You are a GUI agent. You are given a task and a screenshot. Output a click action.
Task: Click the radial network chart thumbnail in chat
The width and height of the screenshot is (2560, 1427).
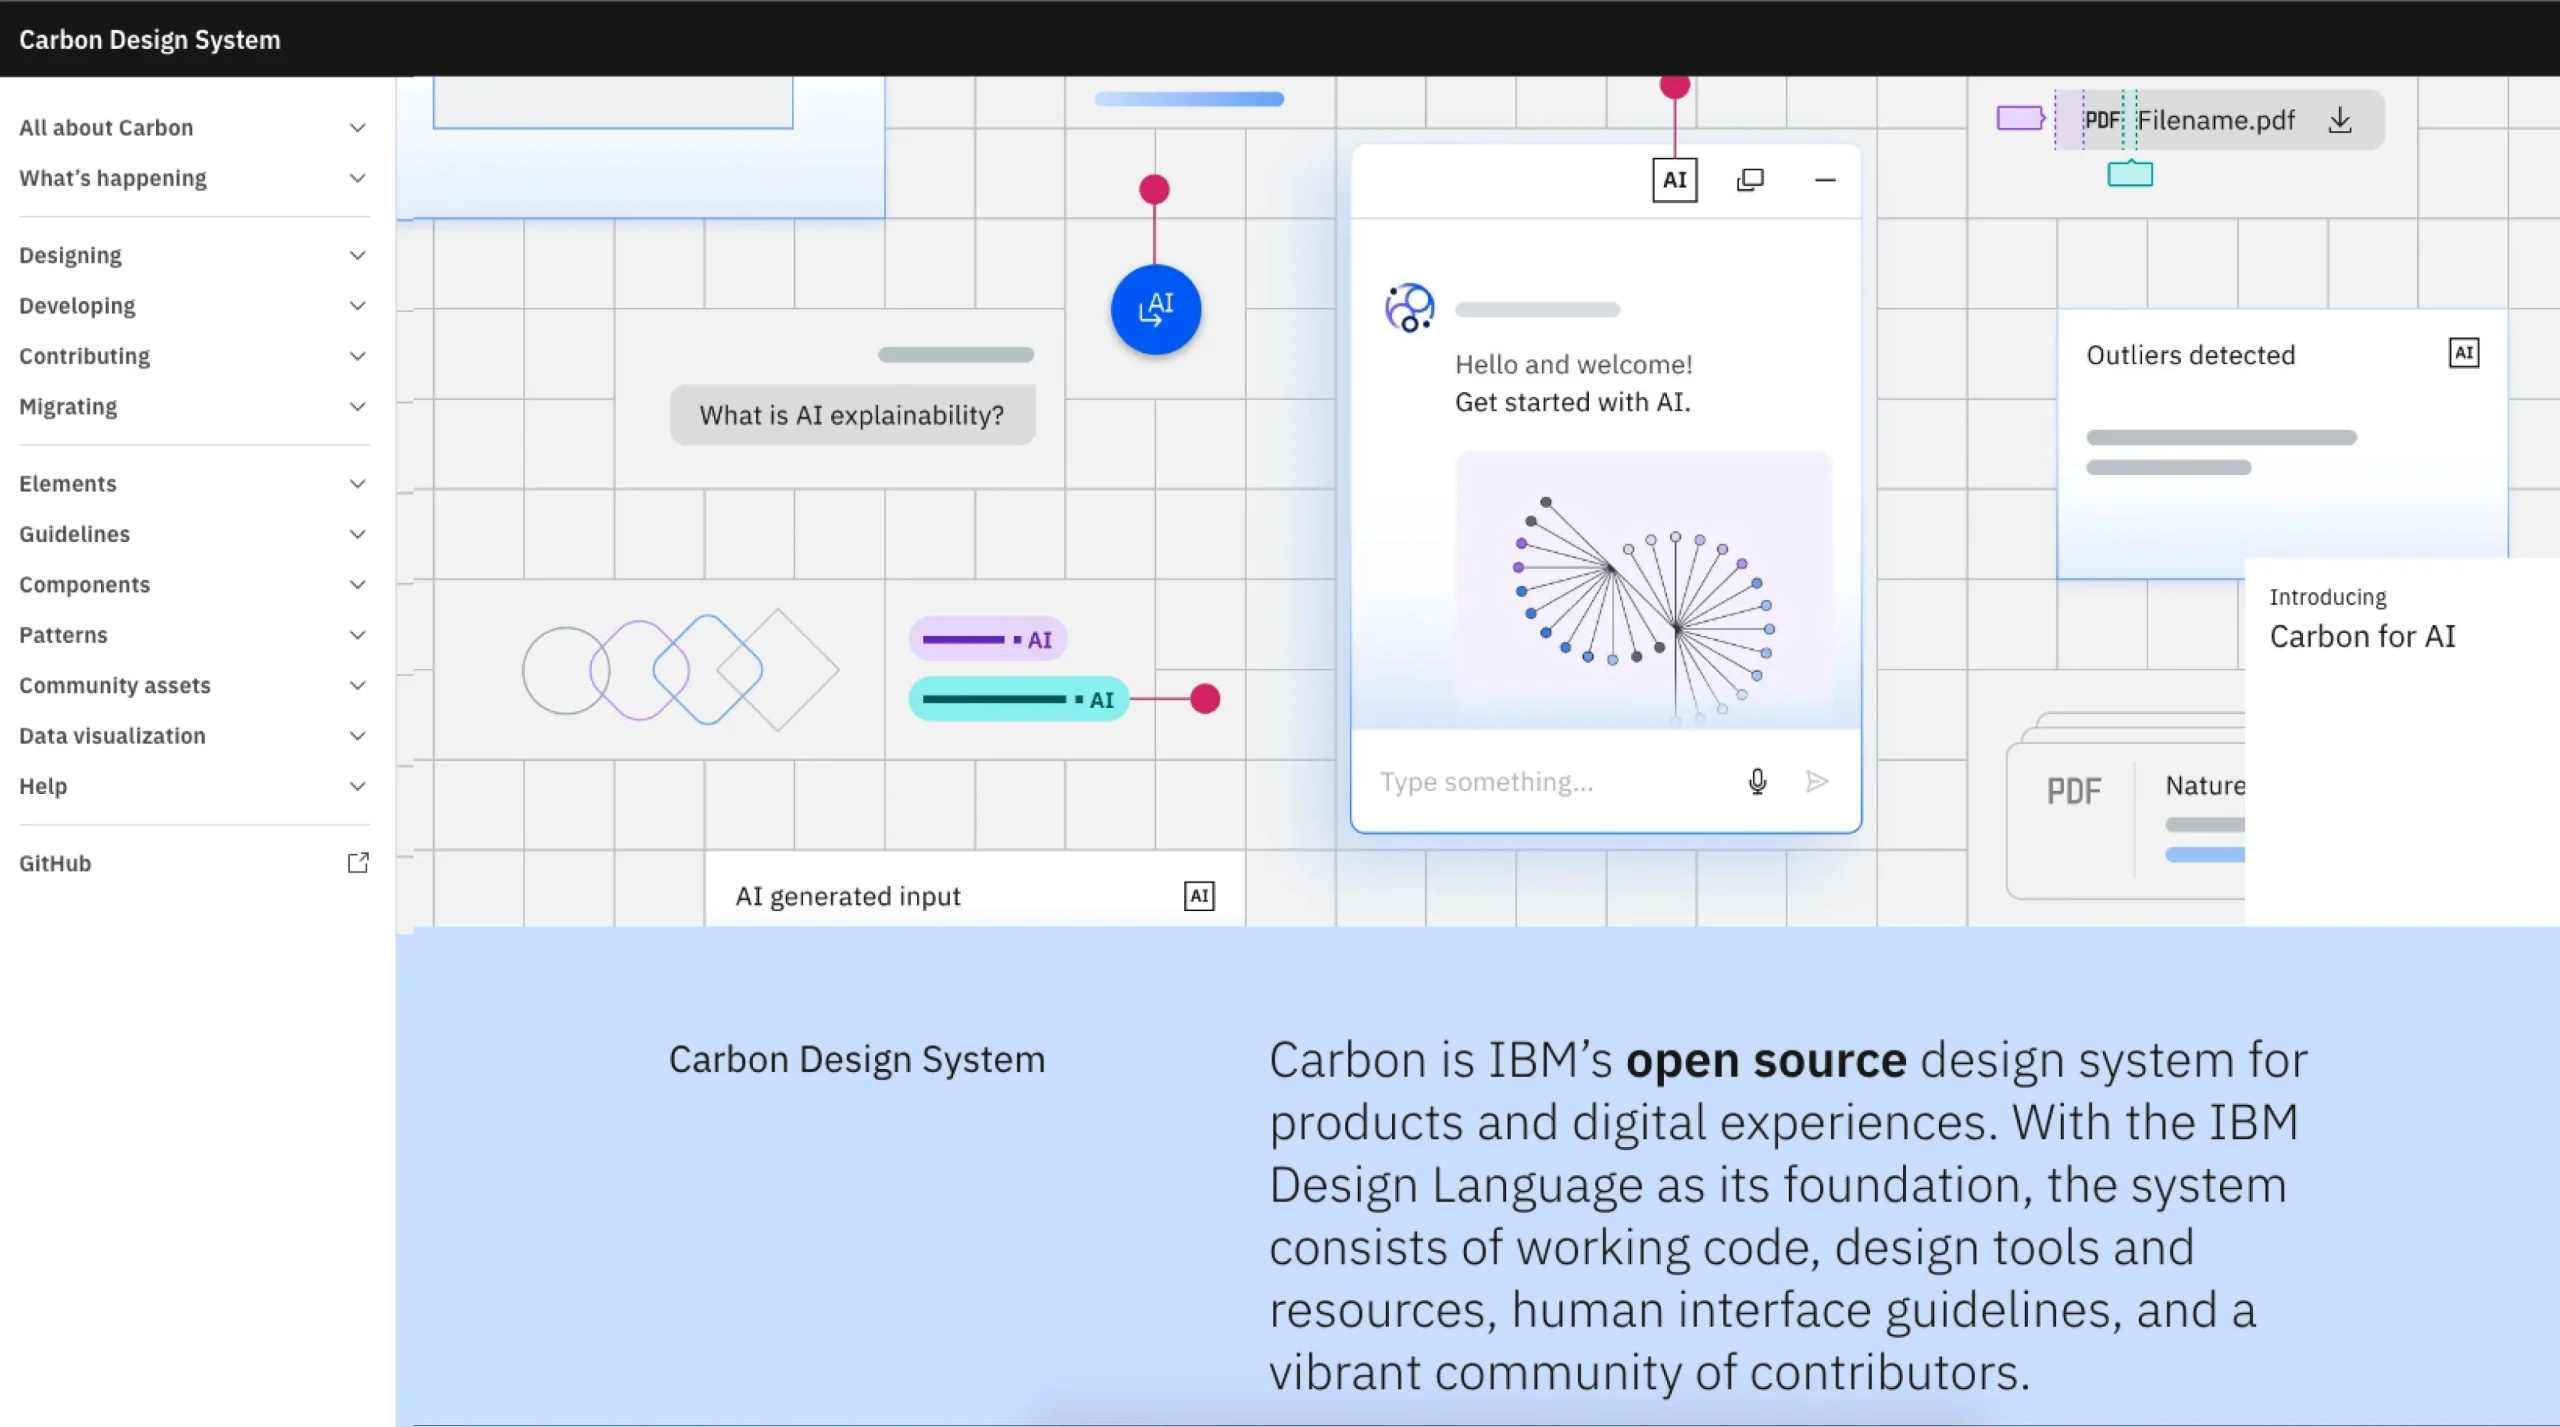(1643, 588)
